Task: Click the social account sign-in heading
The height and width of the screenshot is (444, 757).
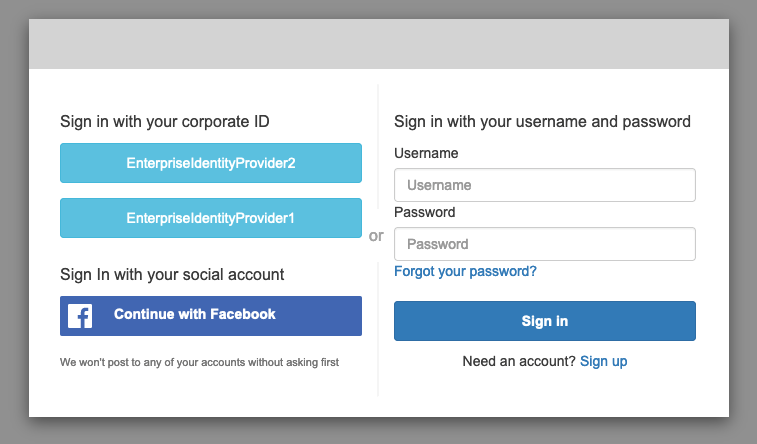Action: click(172, 274)
